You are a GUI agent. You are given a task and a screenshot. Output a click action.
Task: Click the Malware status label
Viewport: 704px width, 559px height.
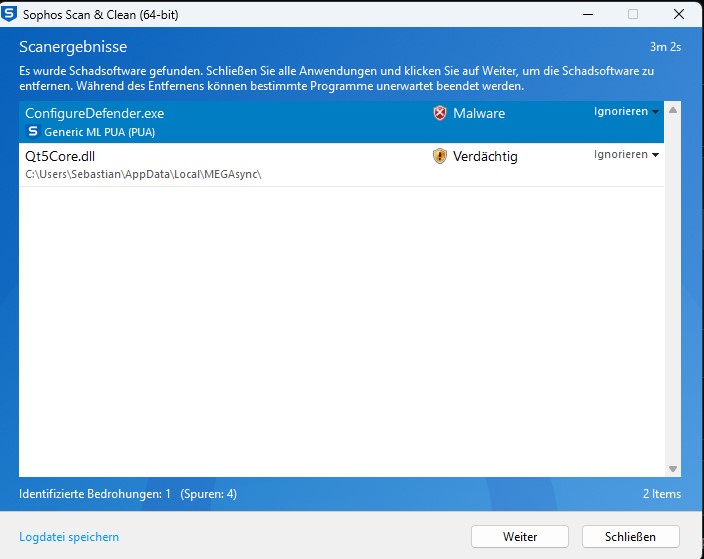tap(479, 113)
